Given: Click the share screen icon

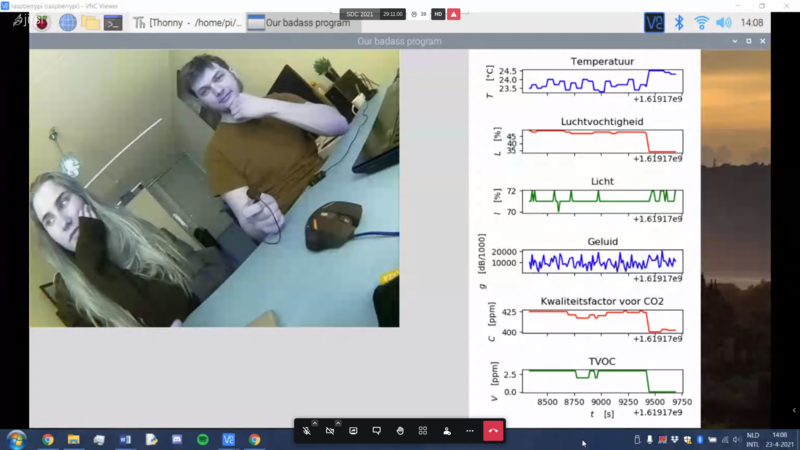Looking at the screenshot, I should (x=353, y=431).
